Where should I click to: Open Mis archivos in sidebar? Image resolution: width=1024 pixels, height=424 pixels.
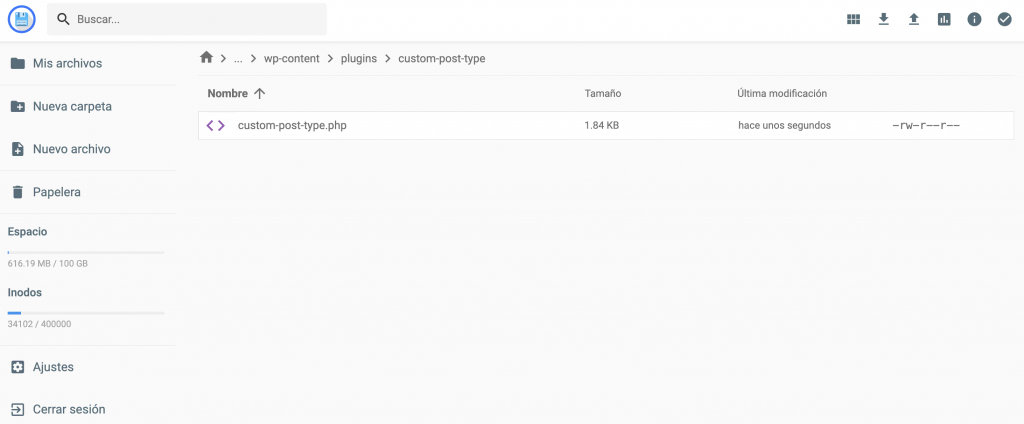[67, 63]
